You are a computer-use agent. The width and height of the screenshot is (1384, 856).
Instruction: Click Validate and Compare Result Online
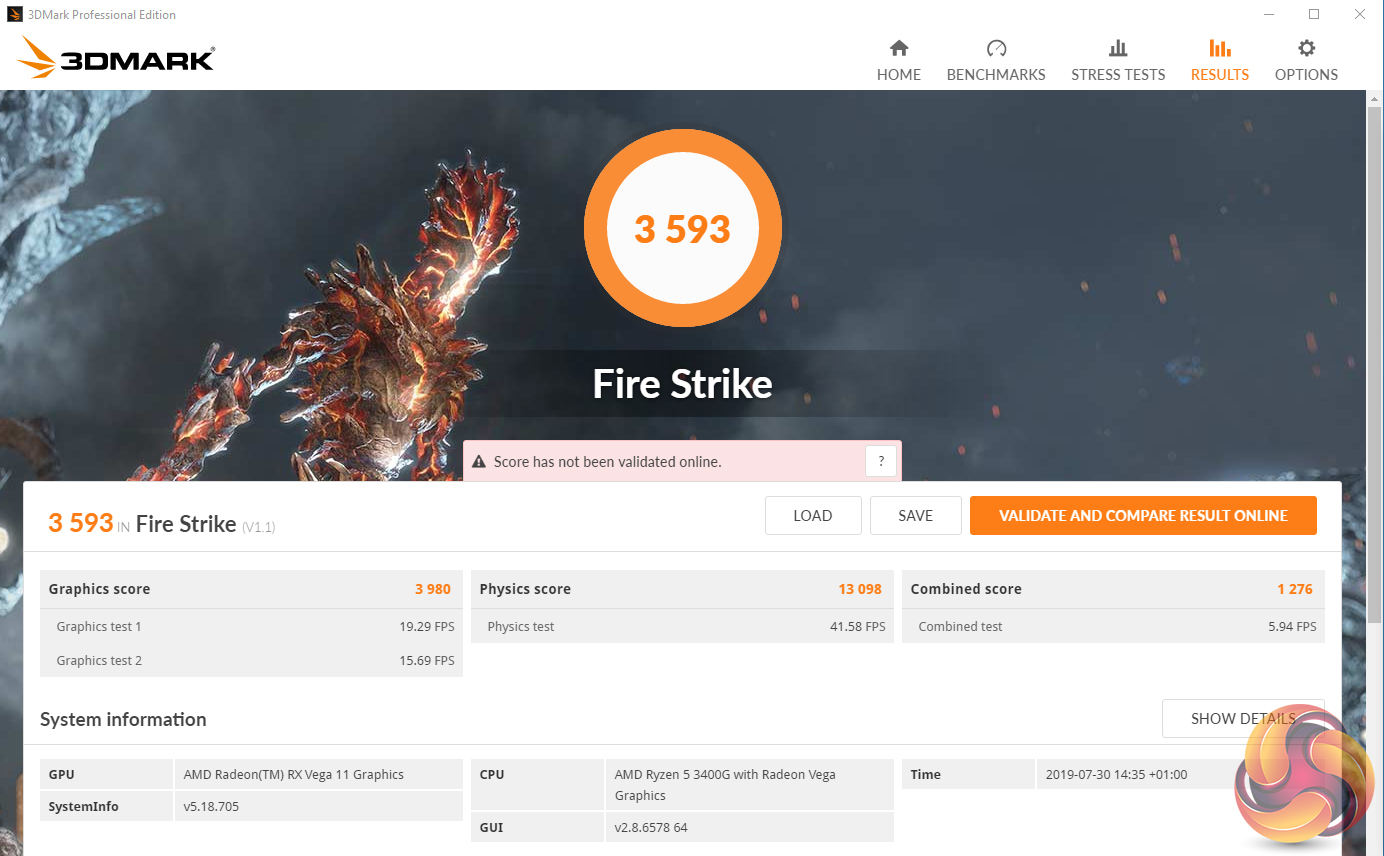(1142, 516)
